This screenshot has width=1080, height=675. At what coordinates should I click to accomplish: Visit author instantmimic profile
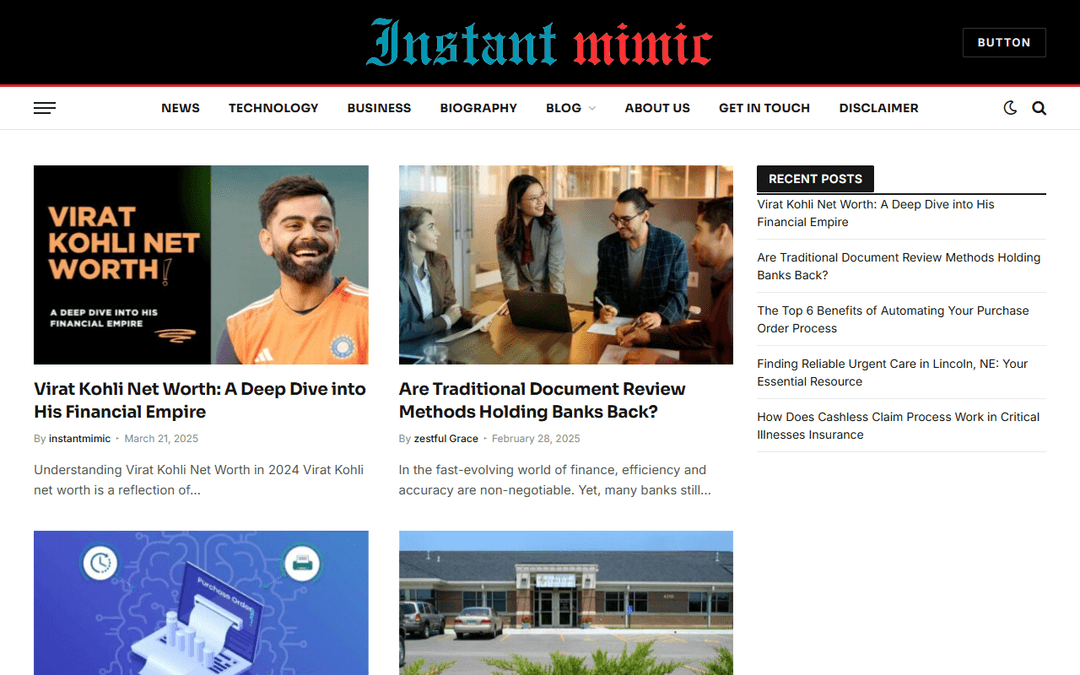(79, 439)
